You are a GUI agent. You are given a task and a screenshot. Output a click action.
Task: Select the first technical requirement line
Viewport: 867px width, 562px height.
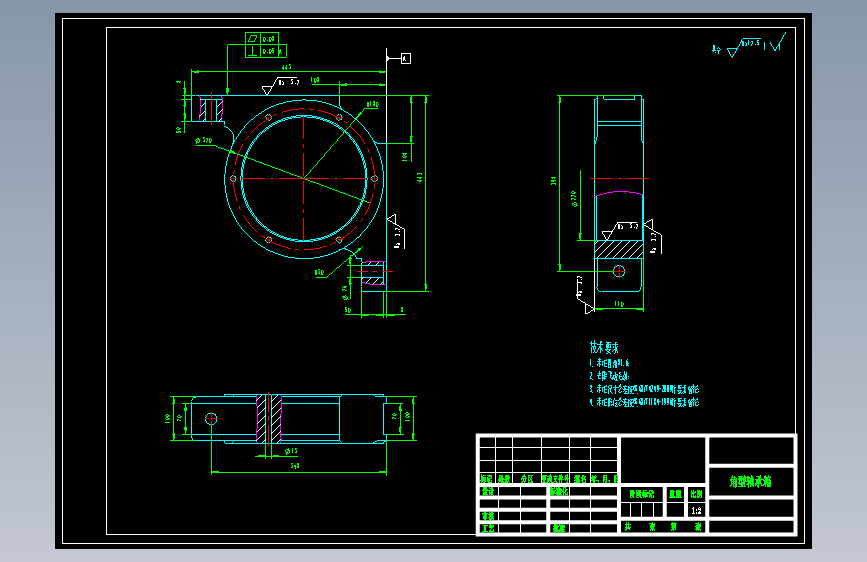click(609, 363)
